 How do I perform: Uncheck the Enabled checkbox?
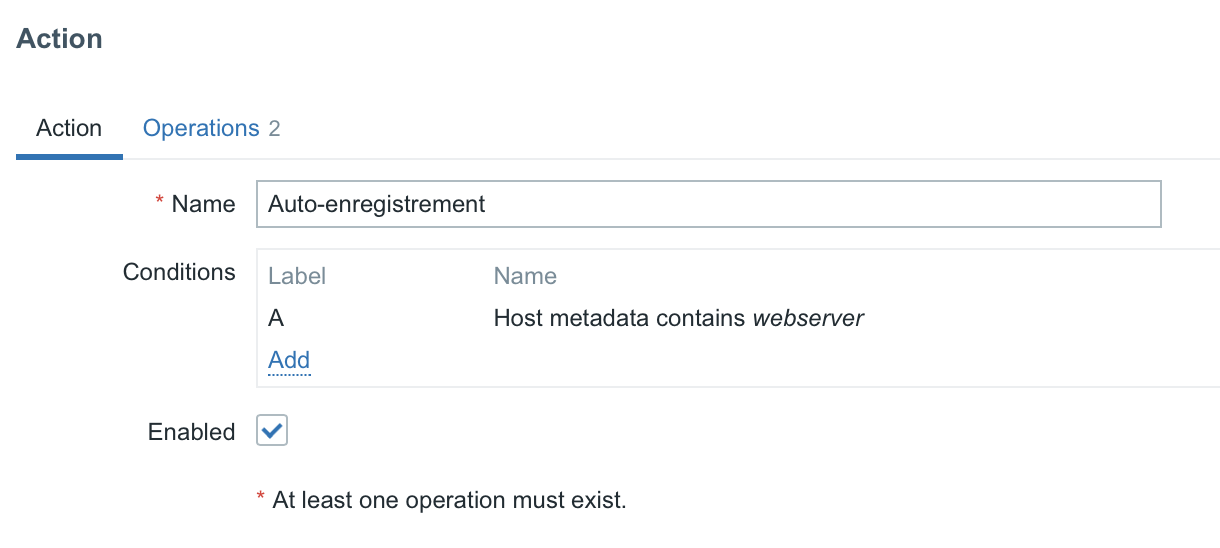pos(272,431)
